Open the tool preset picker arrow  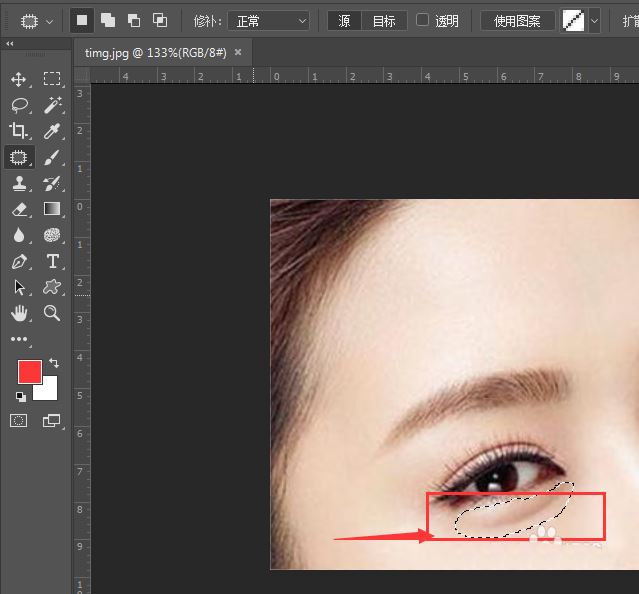click(x=50, y=21)
